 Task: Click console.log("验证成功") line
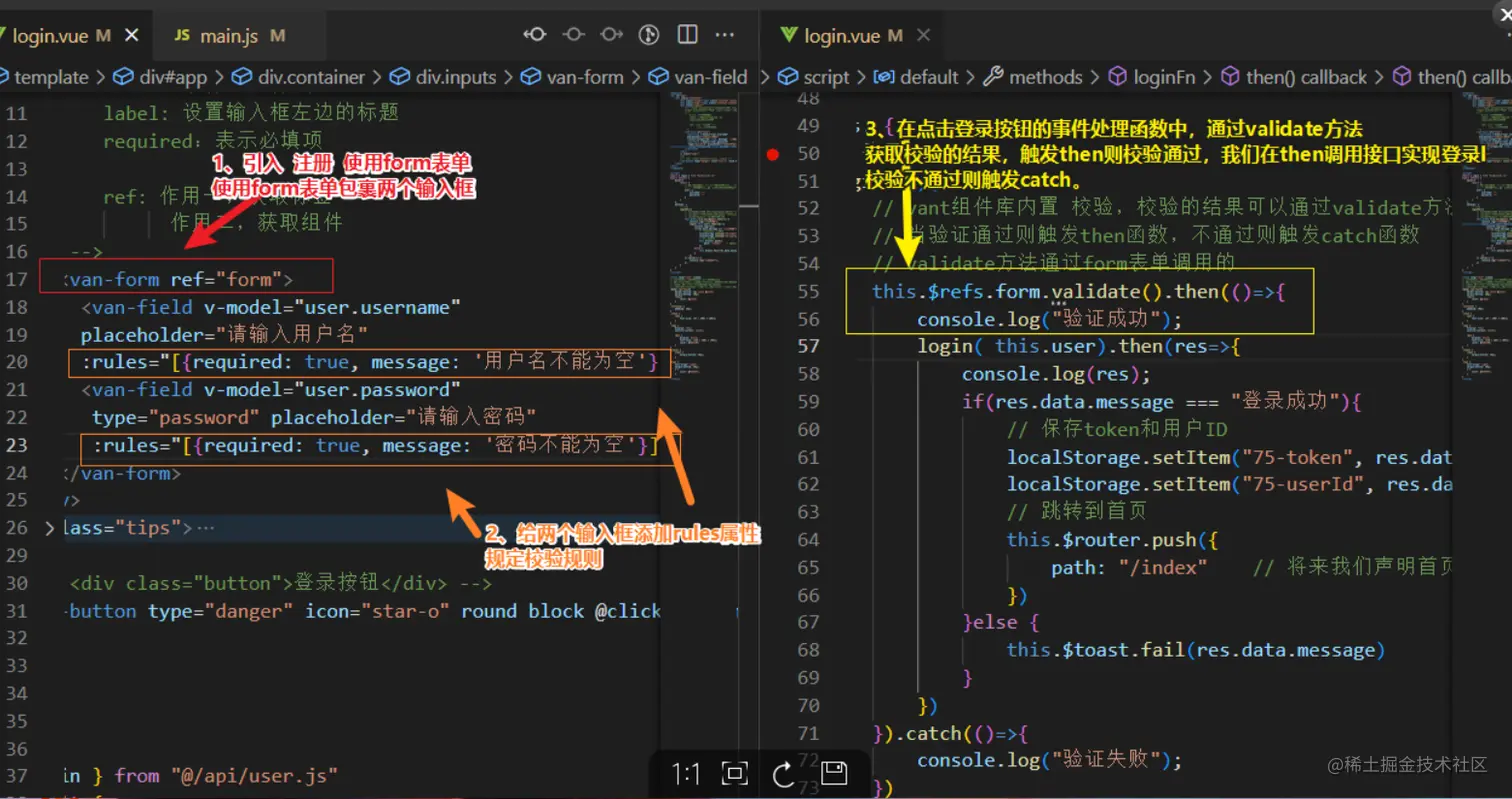coord(1050,319)
